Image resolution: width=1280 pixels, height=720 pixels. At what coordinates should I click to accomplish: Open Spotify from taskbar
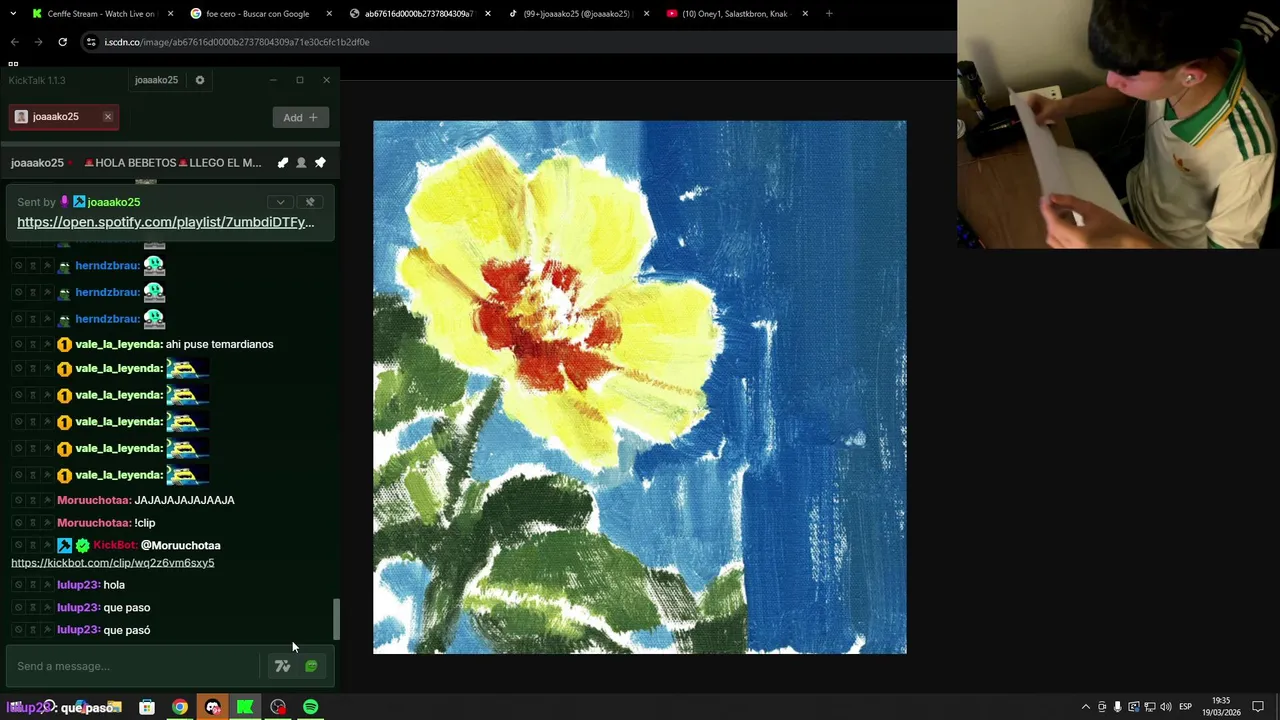311,708
